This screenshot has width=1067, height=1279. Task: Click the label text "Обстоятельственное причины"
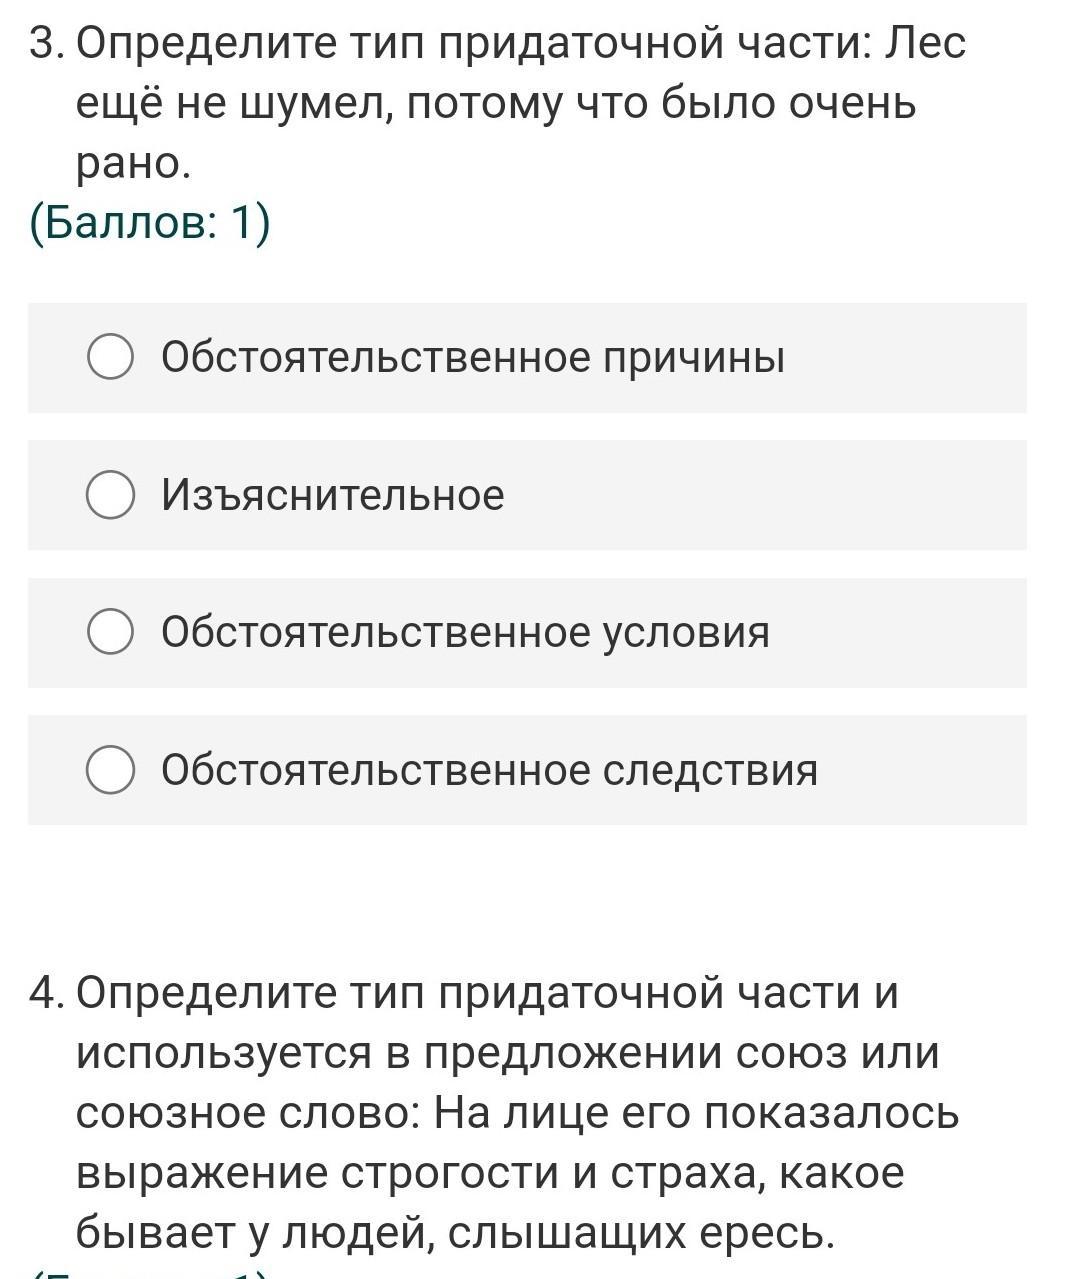pyautogui.click(x=473, y=358)
